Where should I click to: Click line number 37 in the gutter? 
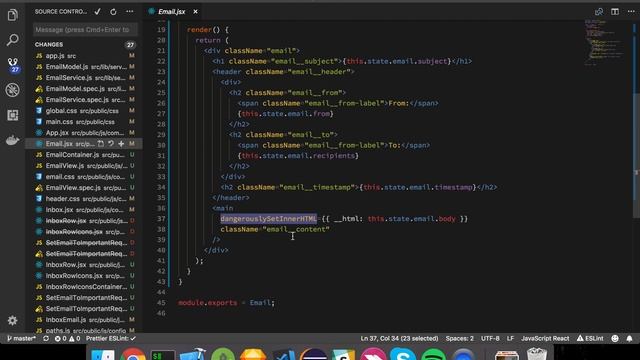pyautogui.click(x=161, y=219)
